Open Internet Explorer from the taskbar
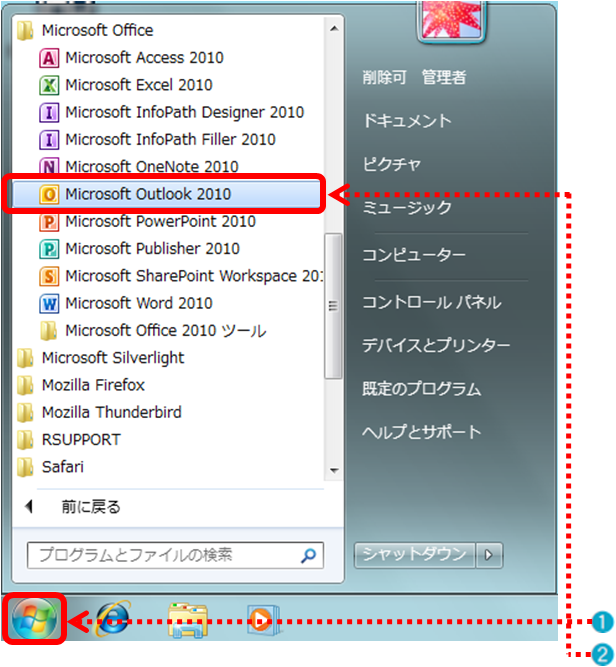The width and height of the screenshot is (616, 667). pyautogui.click(x=113, y=619)
